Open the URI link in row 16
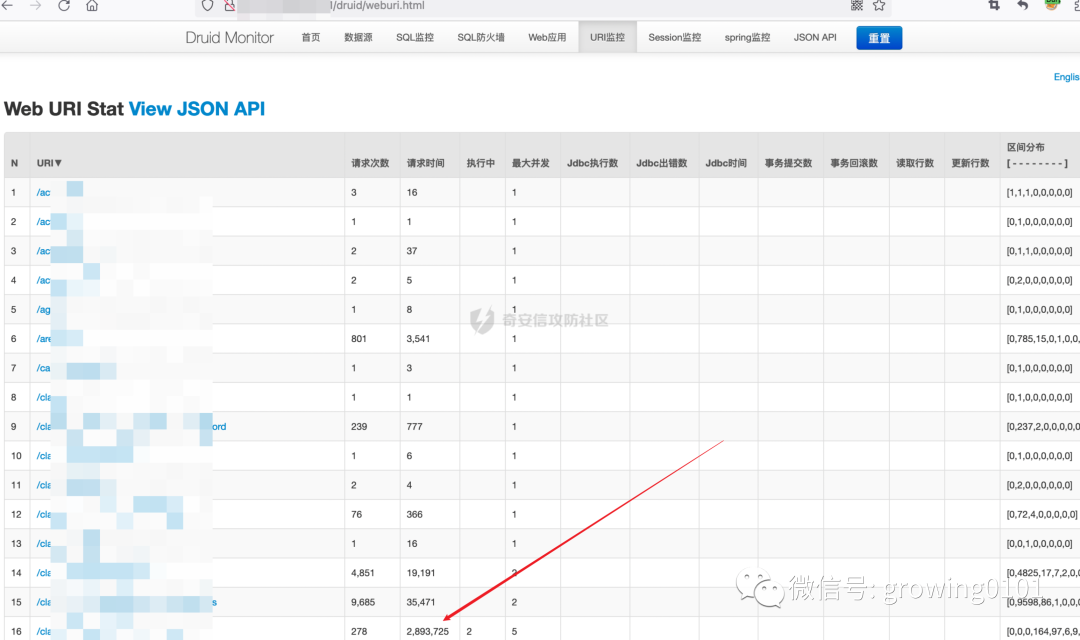The width and height of the screenshot is (1080, 640). click(x=43, y=632)
